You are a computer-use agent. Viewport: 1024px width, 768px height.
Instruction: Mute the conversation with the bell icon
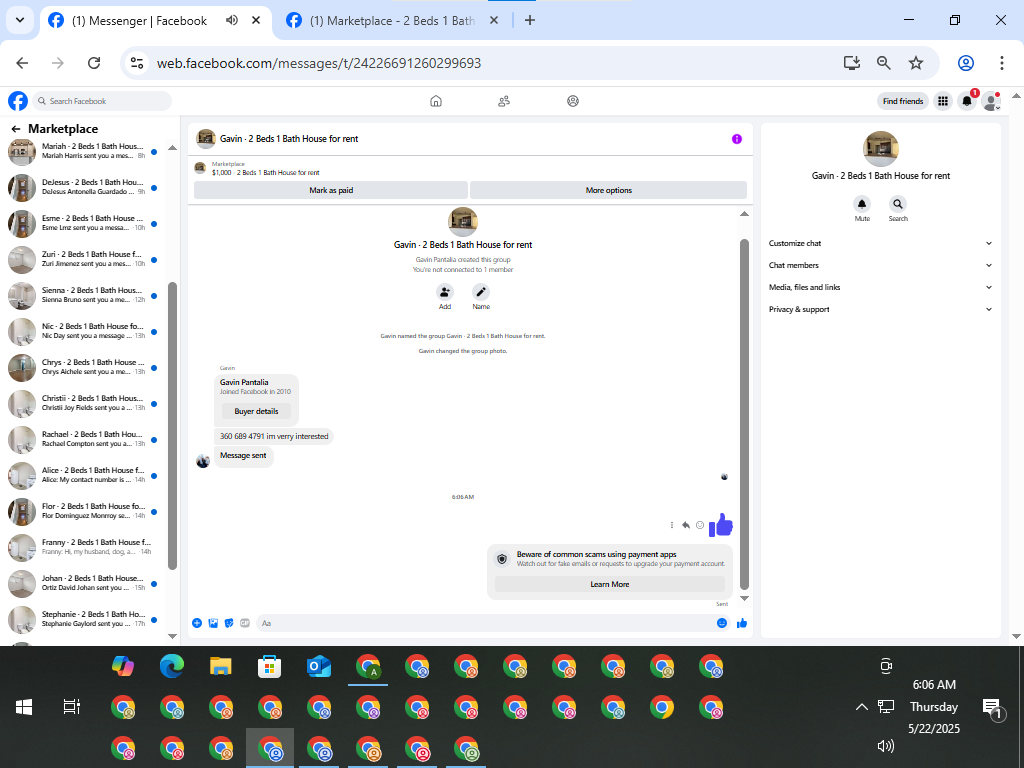tap(862, 204)
